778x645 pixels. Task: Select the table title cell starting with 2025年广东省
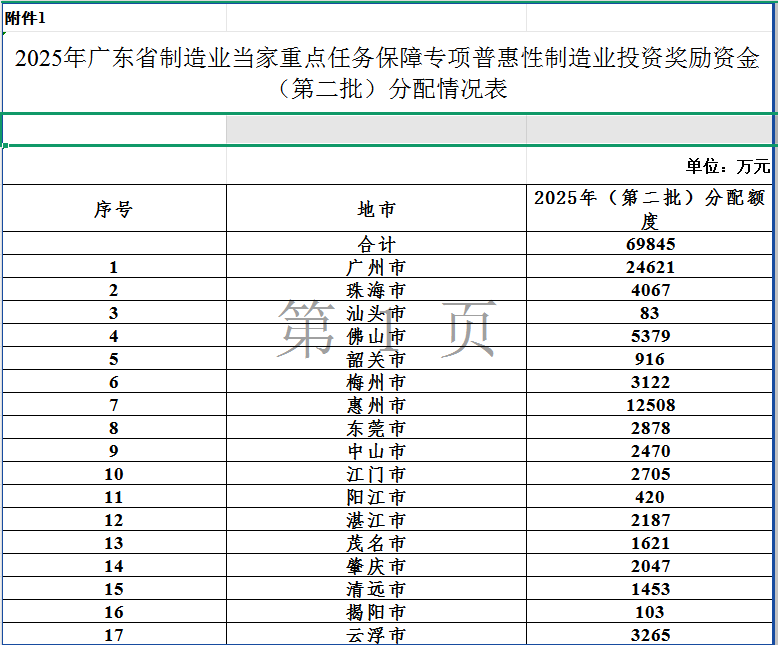click(x=387, y=73)
